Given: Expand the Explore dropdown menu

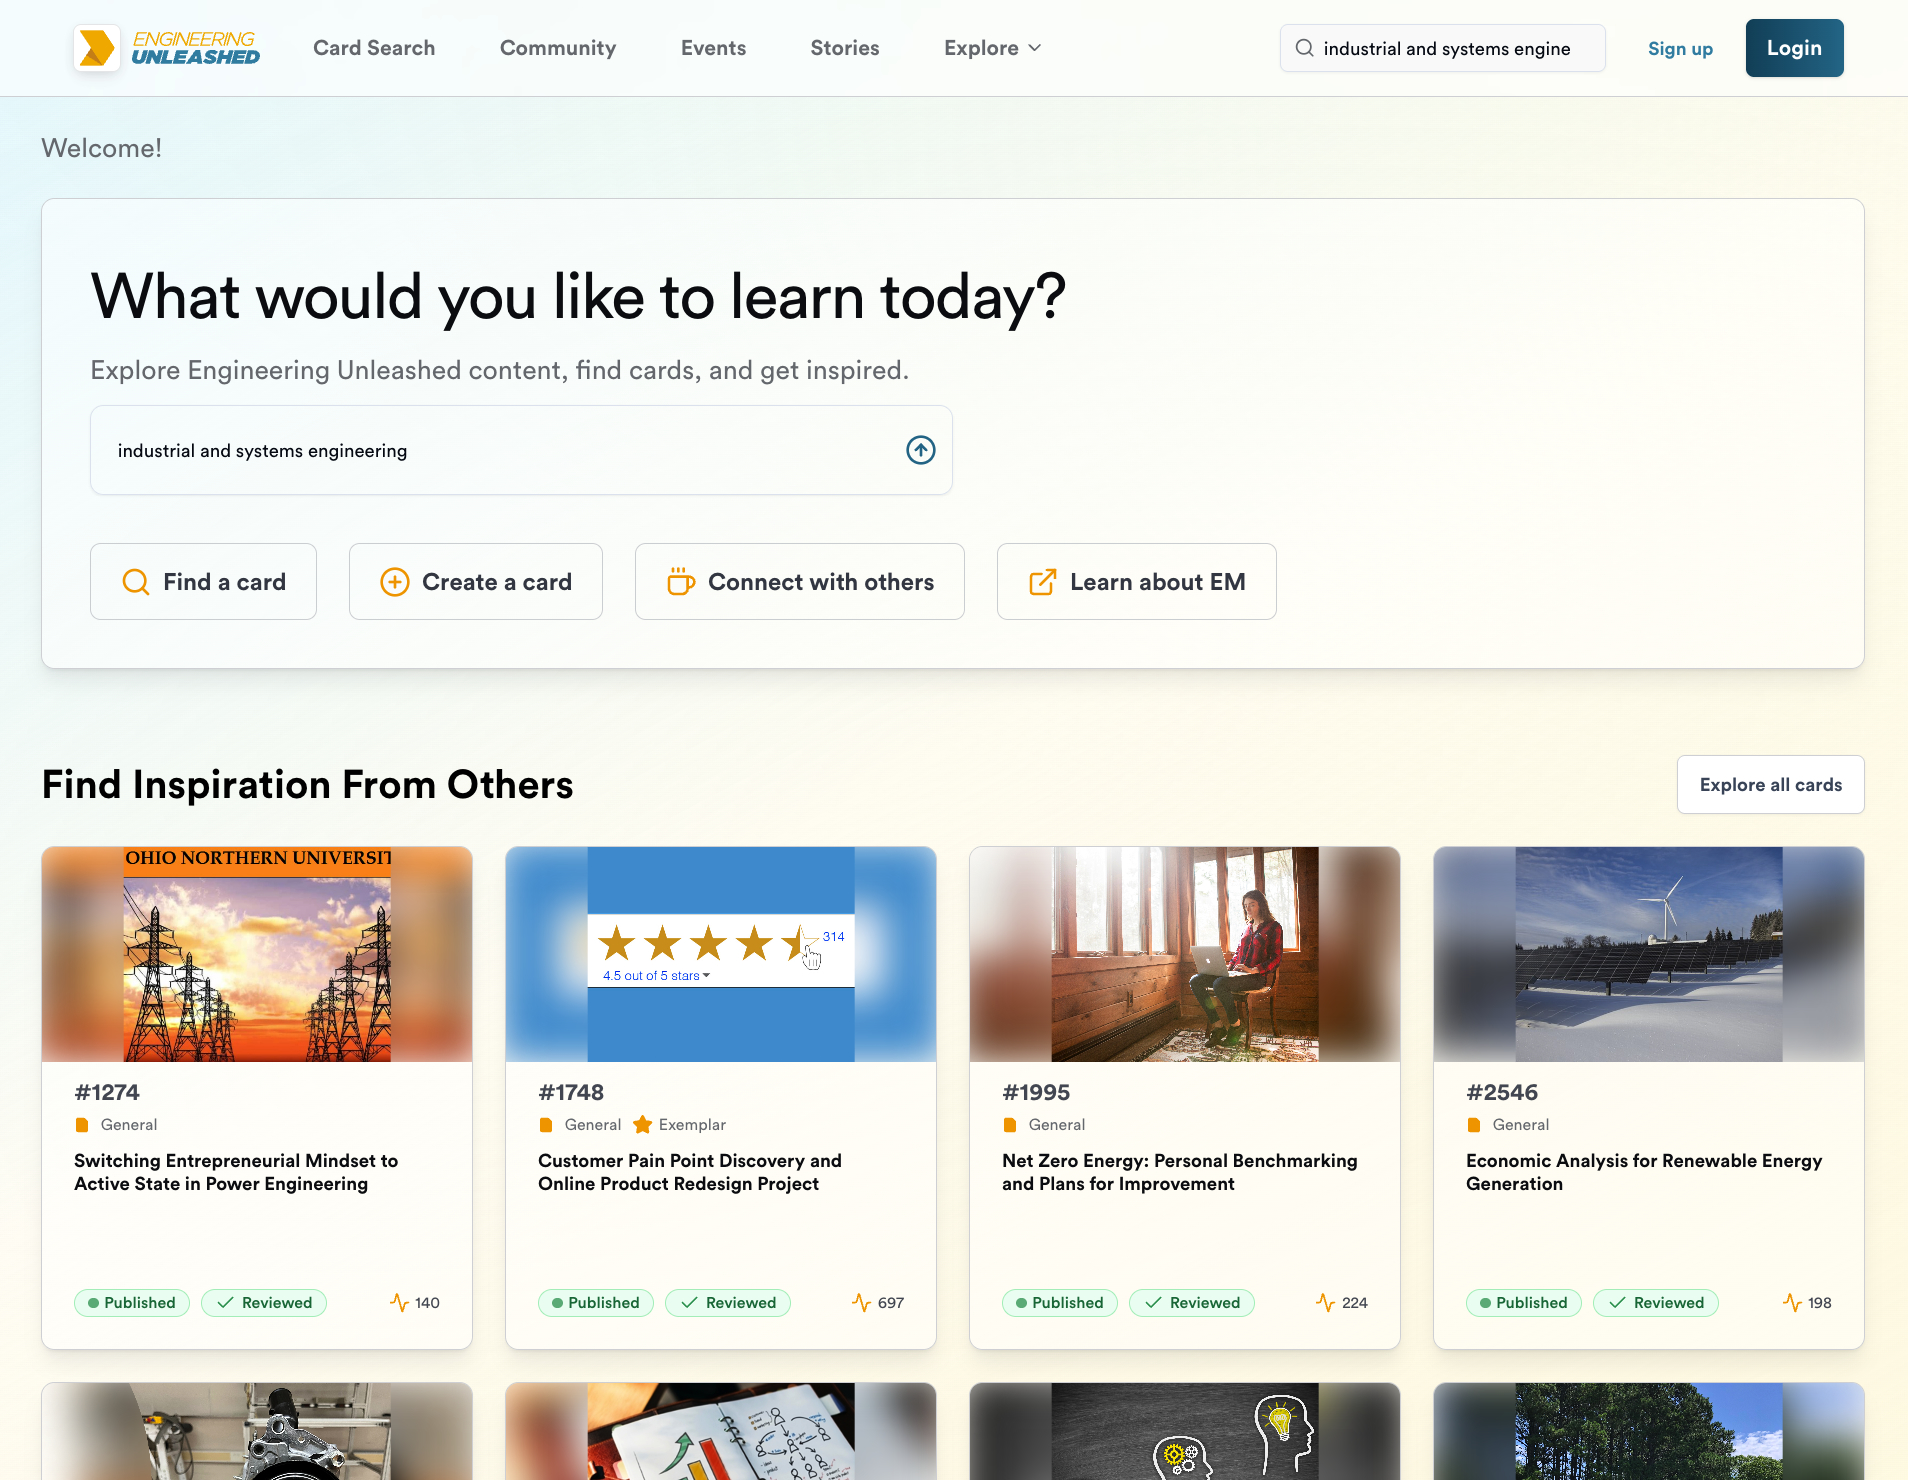Looking at the screenshot, I should click(x=992, y=48).
